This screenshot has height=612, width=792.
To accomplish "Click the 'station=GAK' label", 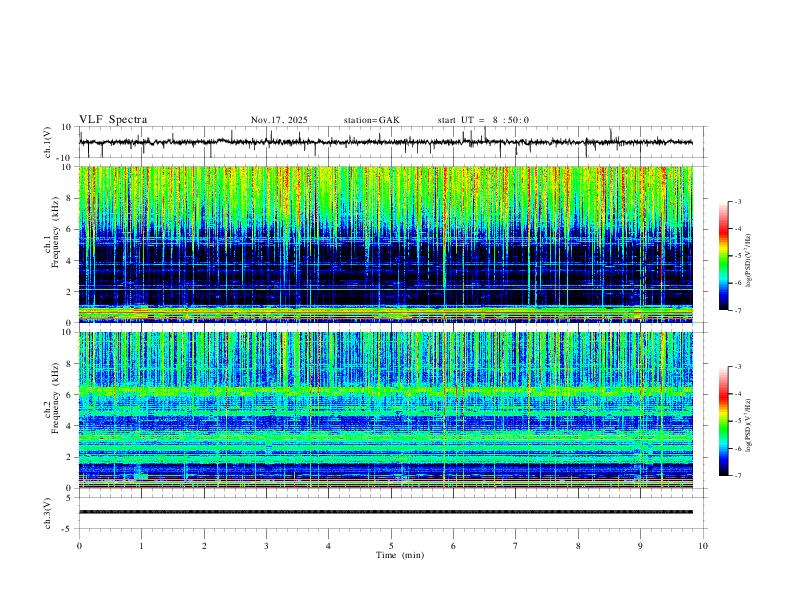I will pos(371,120).
